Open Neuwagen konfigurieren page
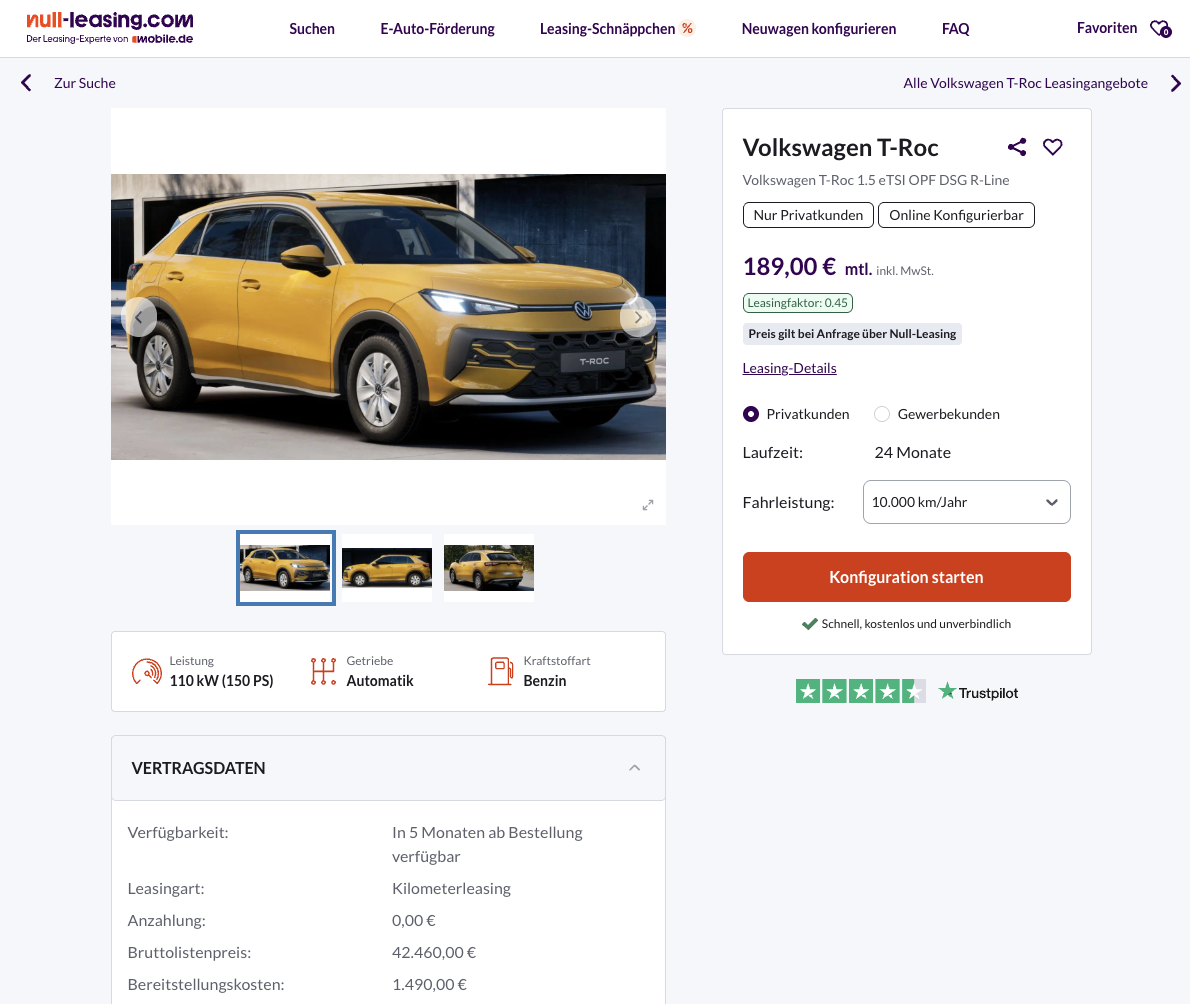This screenshot has width=1190, height=1004. [818, 29]
